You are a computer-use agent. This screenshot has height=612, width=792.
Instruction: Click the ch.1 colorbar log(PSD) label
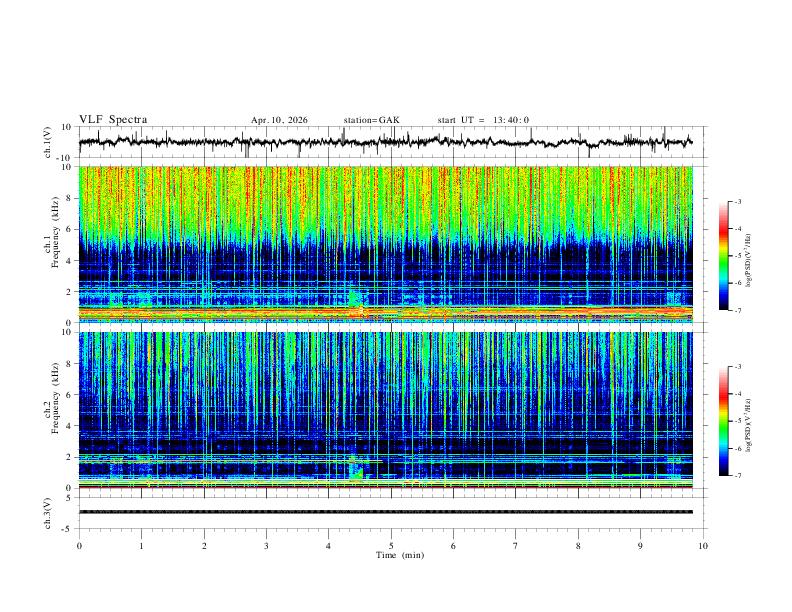pyautogui.click(x=749, y=260)
